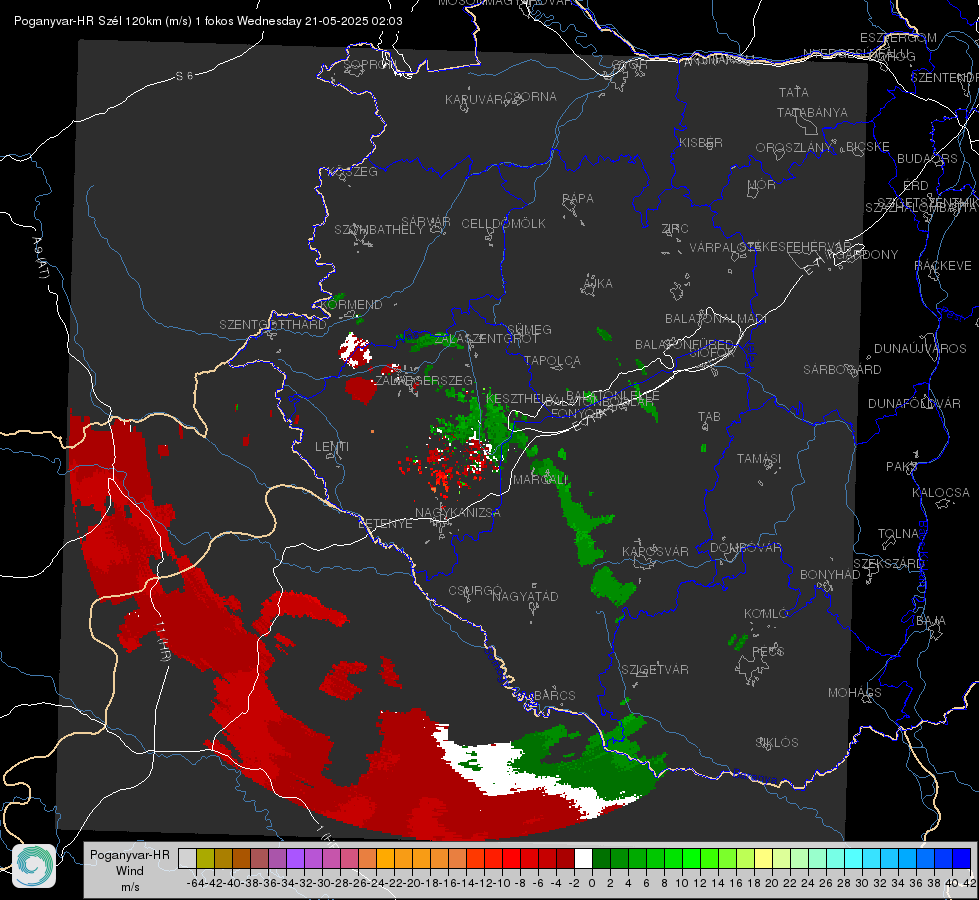Select the white swatch in the wind legend
The height and width of the screenshot is (900, 979).
point(583,858)
